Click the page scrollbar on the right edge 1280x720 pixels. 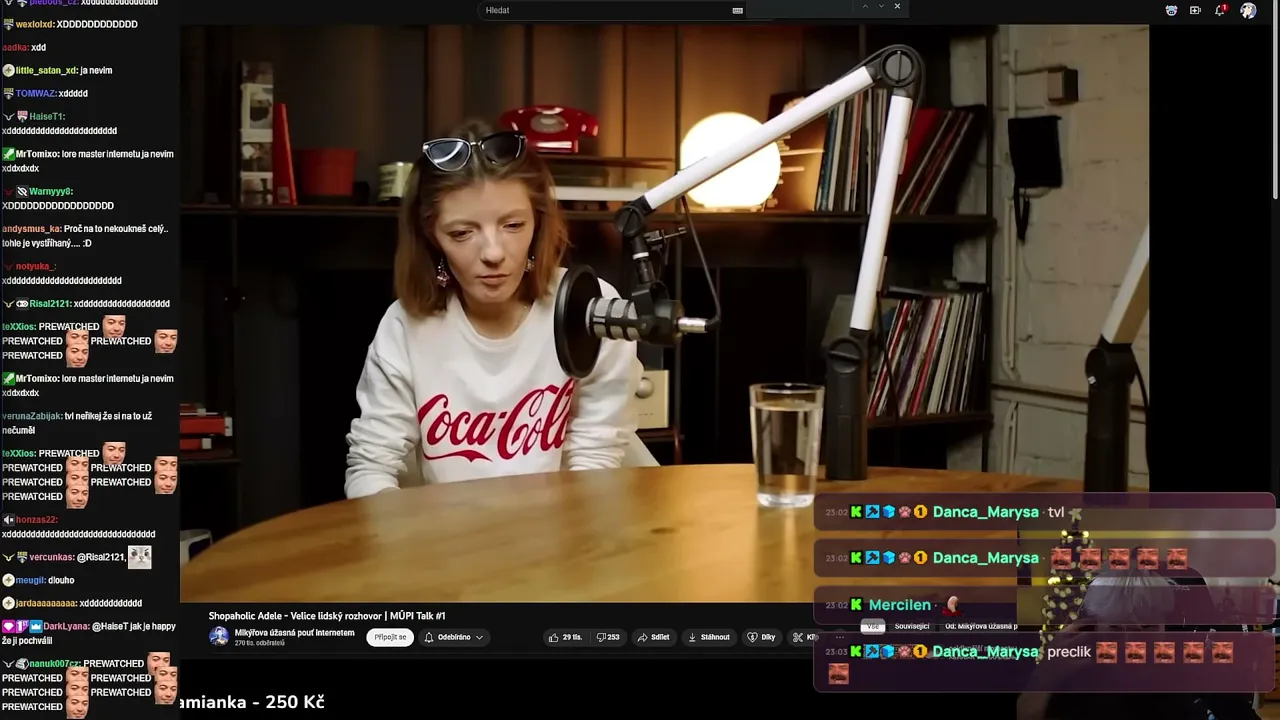tap(1275, 100)
